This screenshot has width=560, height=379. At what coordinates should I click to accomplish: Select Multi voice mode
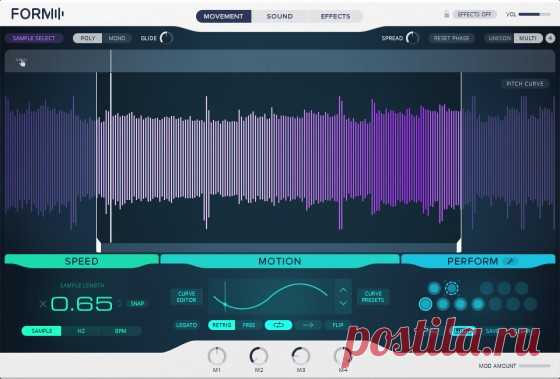click(528, 38)
